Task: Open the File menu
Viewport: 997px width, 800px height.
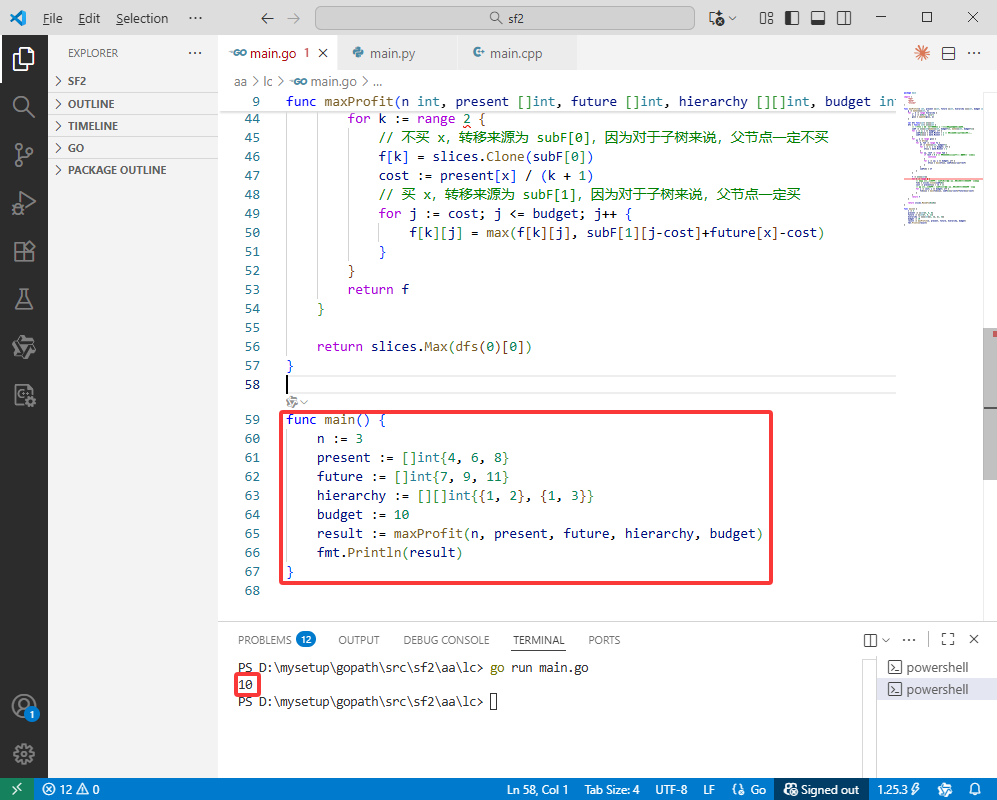Action: (52, 18)
